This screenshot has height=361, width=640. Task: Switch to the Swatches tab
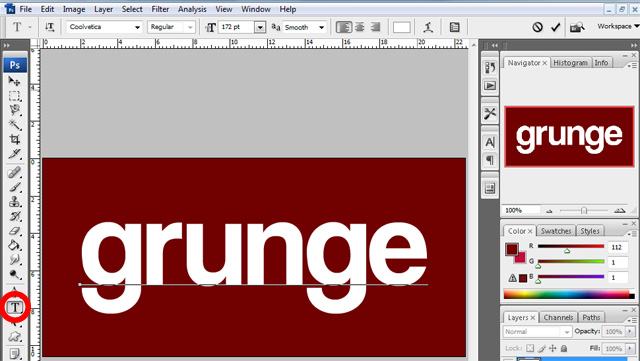tap(556, 231)
